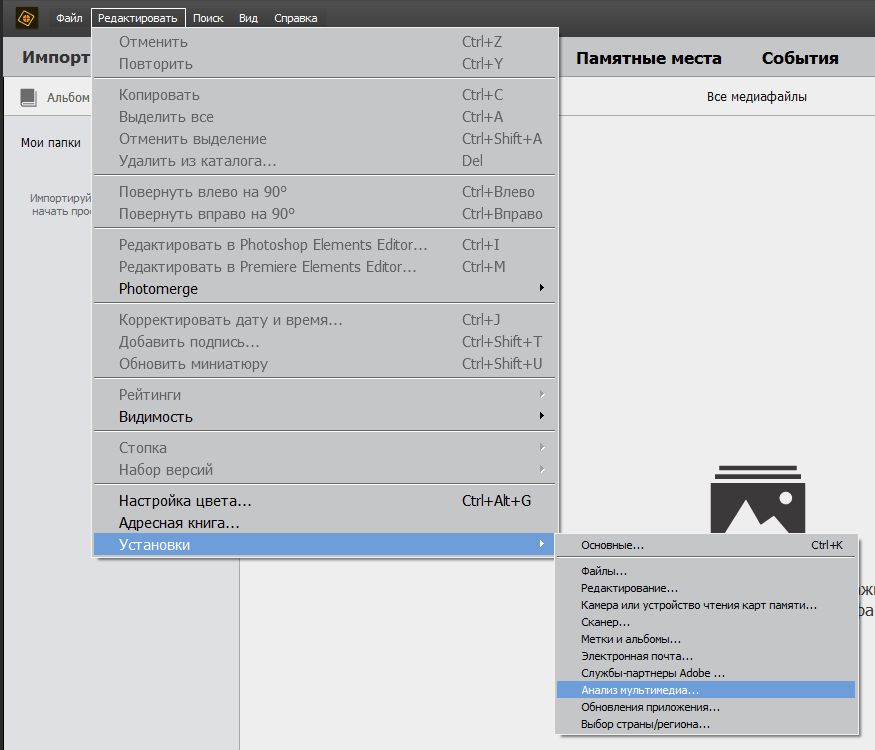Click the Elements Organizer app logo icon

click(26, 18)
